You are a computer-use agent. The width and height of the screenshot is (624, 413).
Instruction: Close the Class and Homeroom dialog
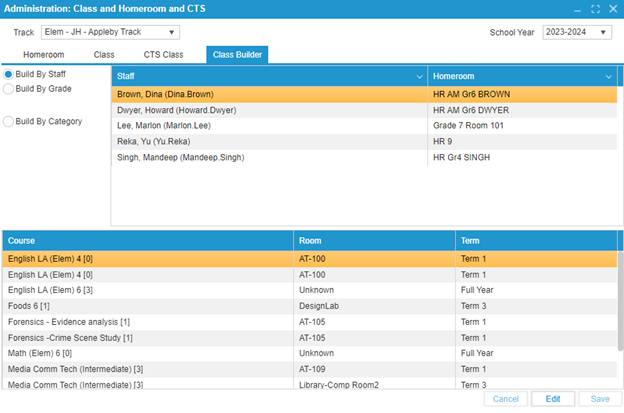coord(612,9)
